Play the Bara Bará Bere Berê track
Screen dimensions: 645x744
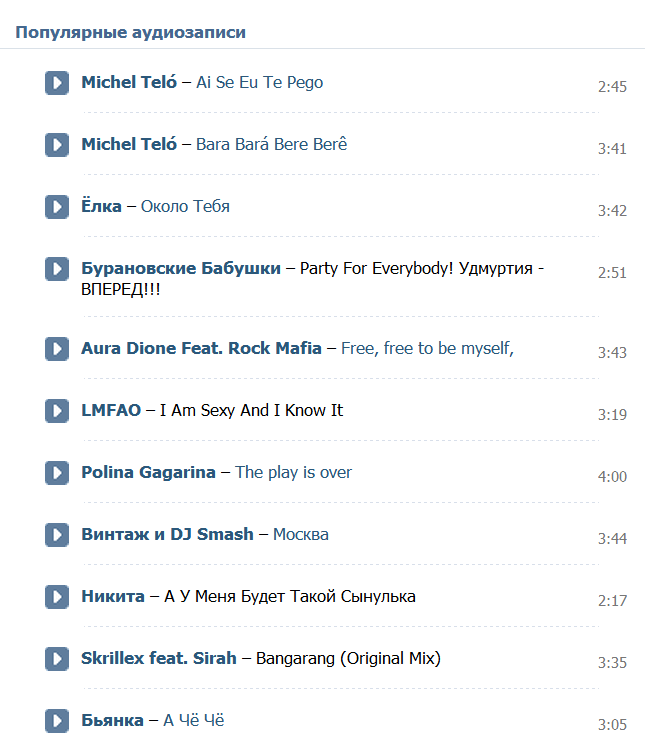(x=57, y=145)
